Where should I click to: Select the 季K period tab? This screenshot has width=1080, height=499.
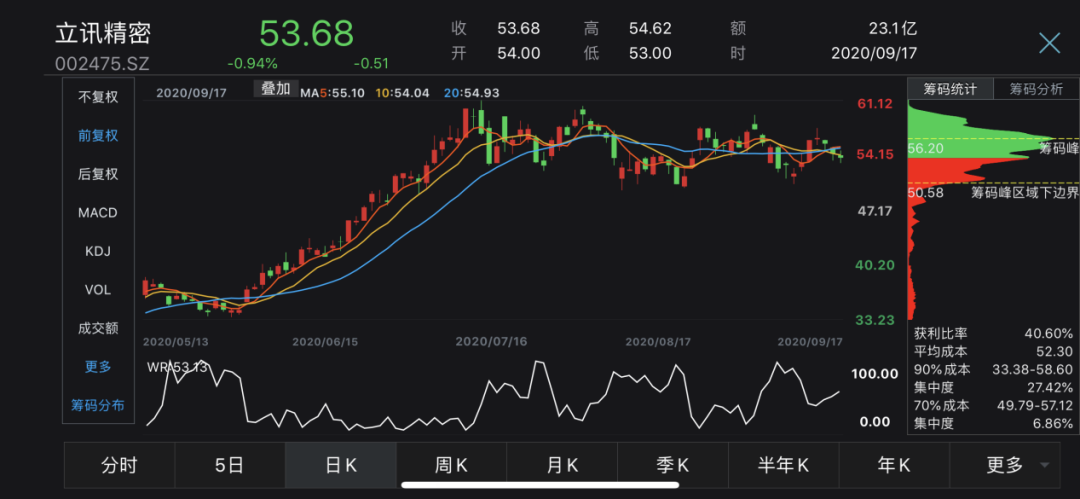pyautogui.click(x=673, y=466)
